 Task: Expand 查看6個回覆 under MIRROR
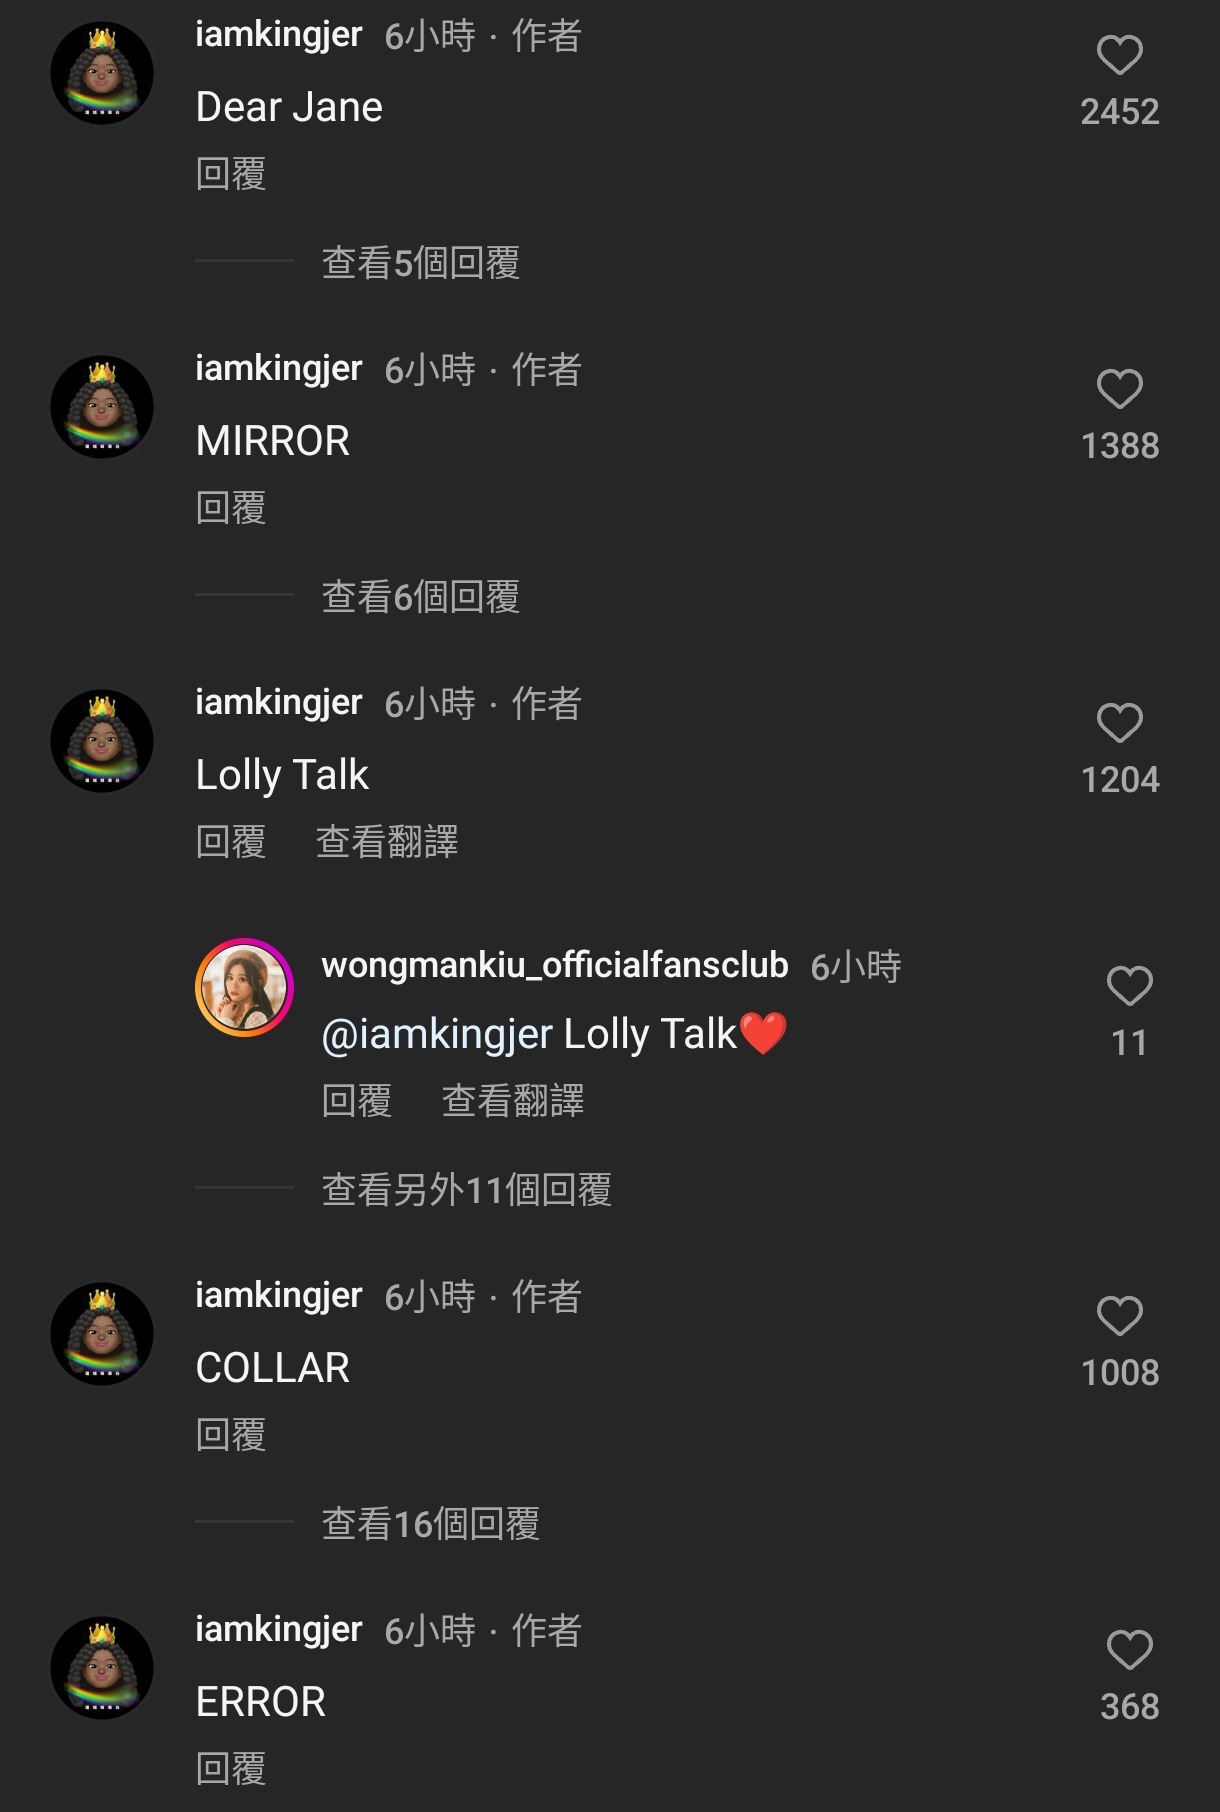421,597
